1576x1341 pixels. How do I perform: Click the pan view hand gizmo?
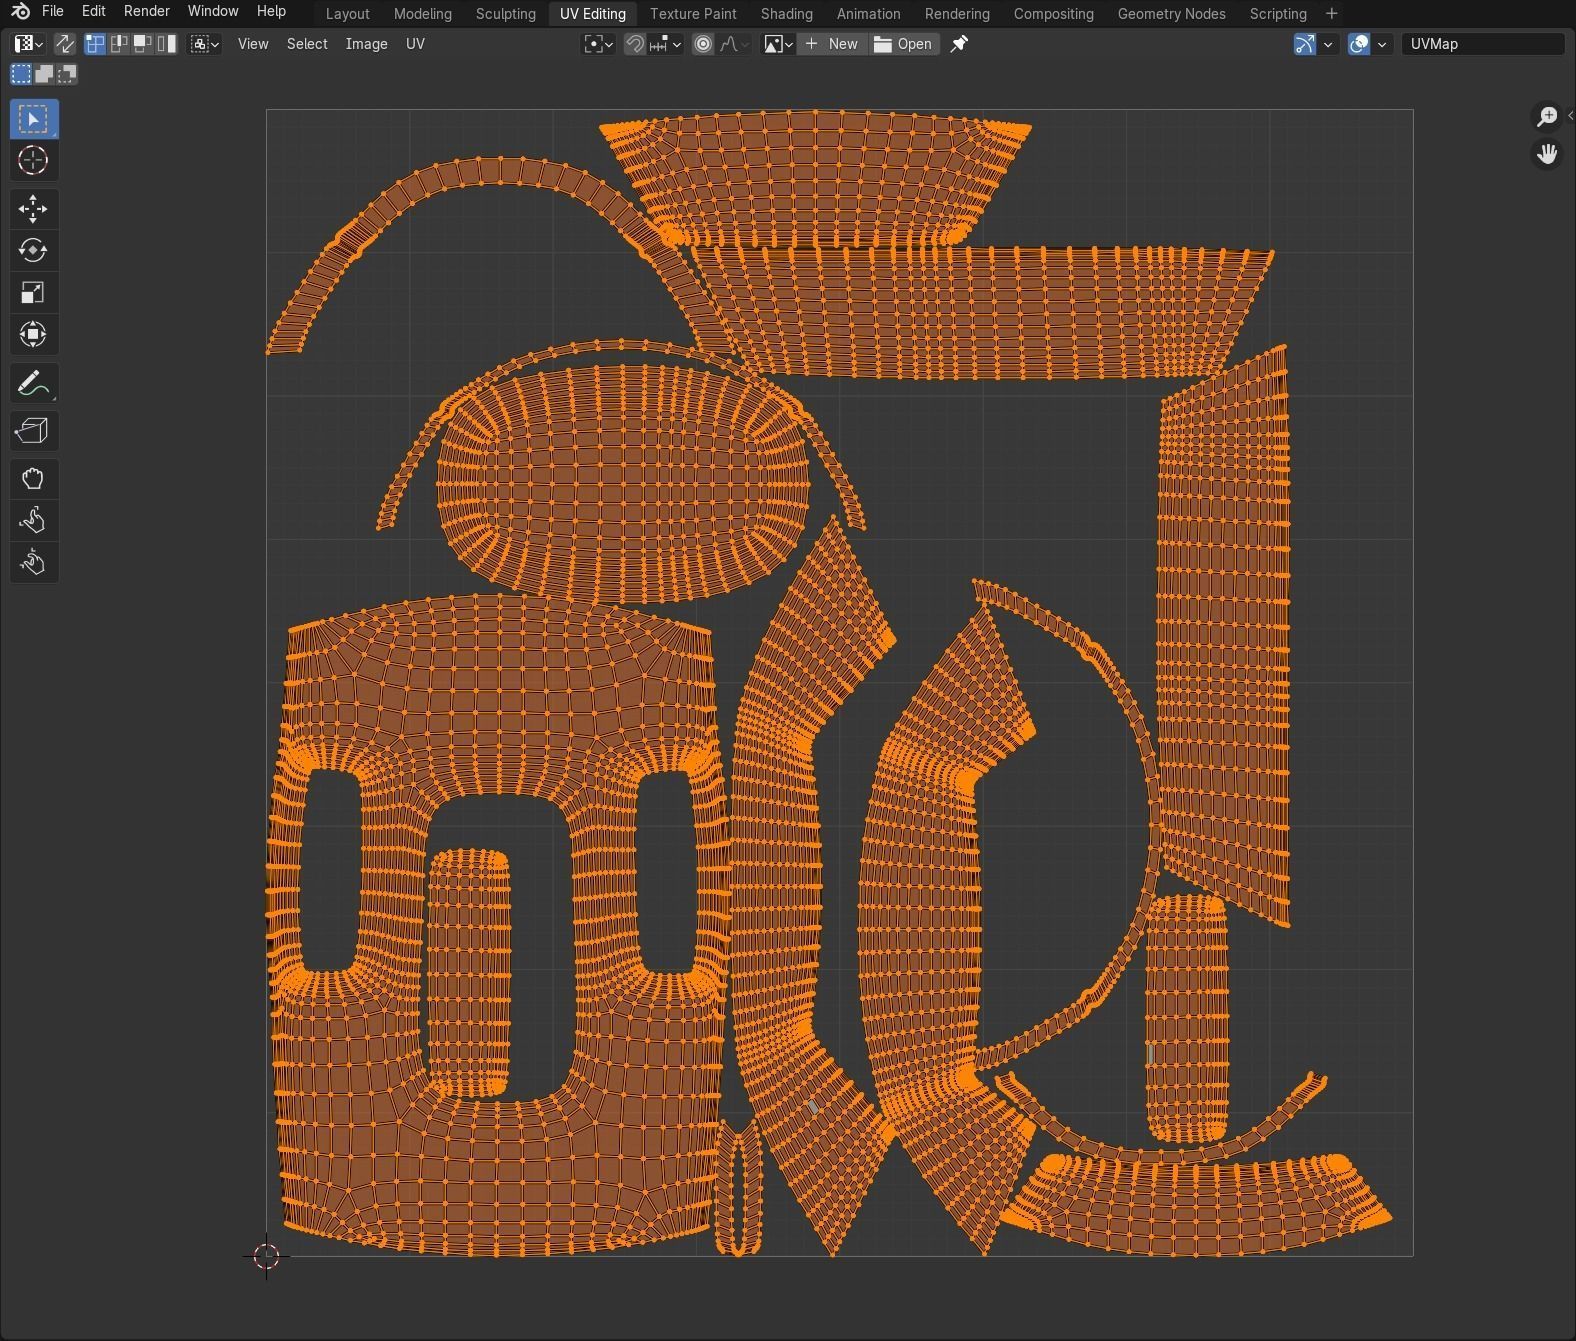pos(1547,154)
